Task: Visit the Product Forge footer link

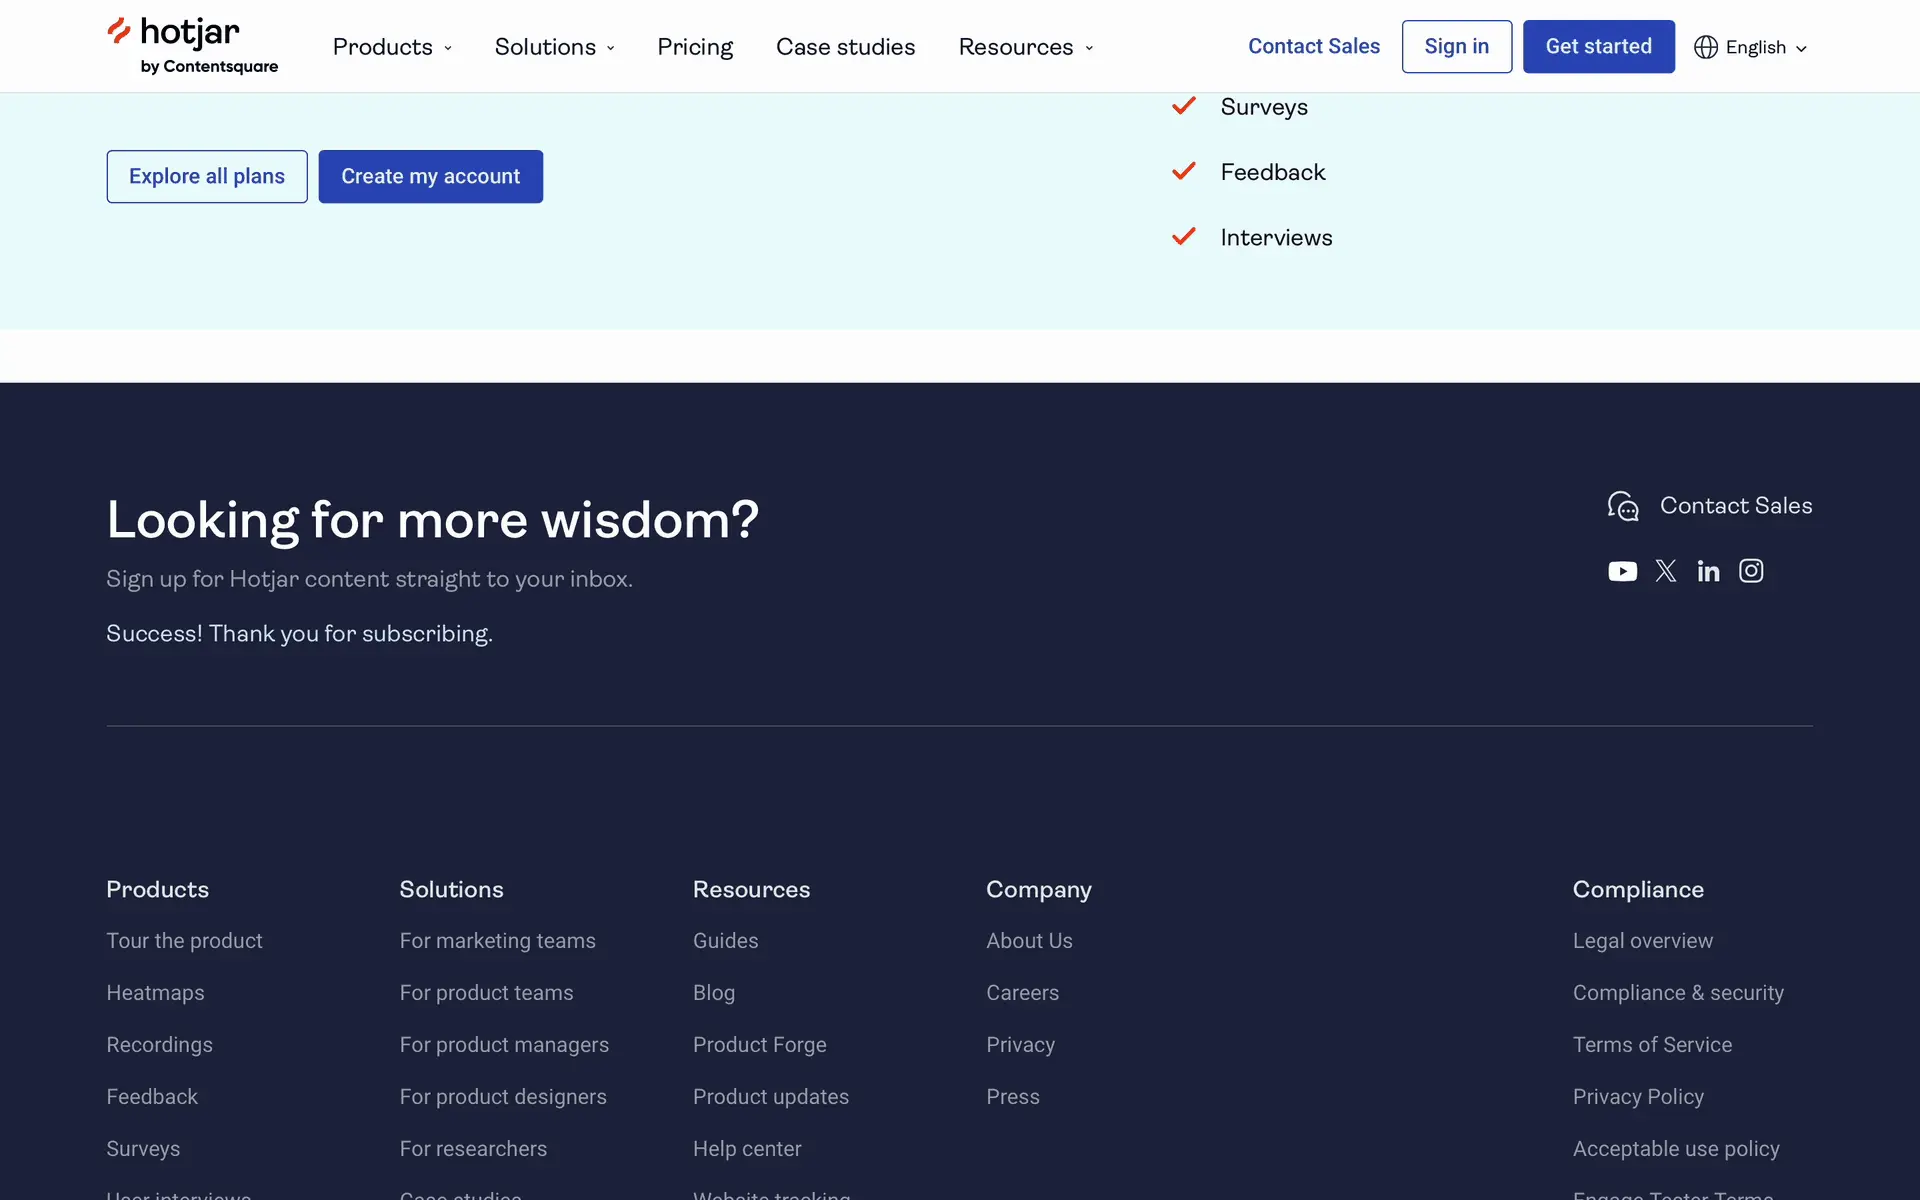Action: (x=759, y=1045)
